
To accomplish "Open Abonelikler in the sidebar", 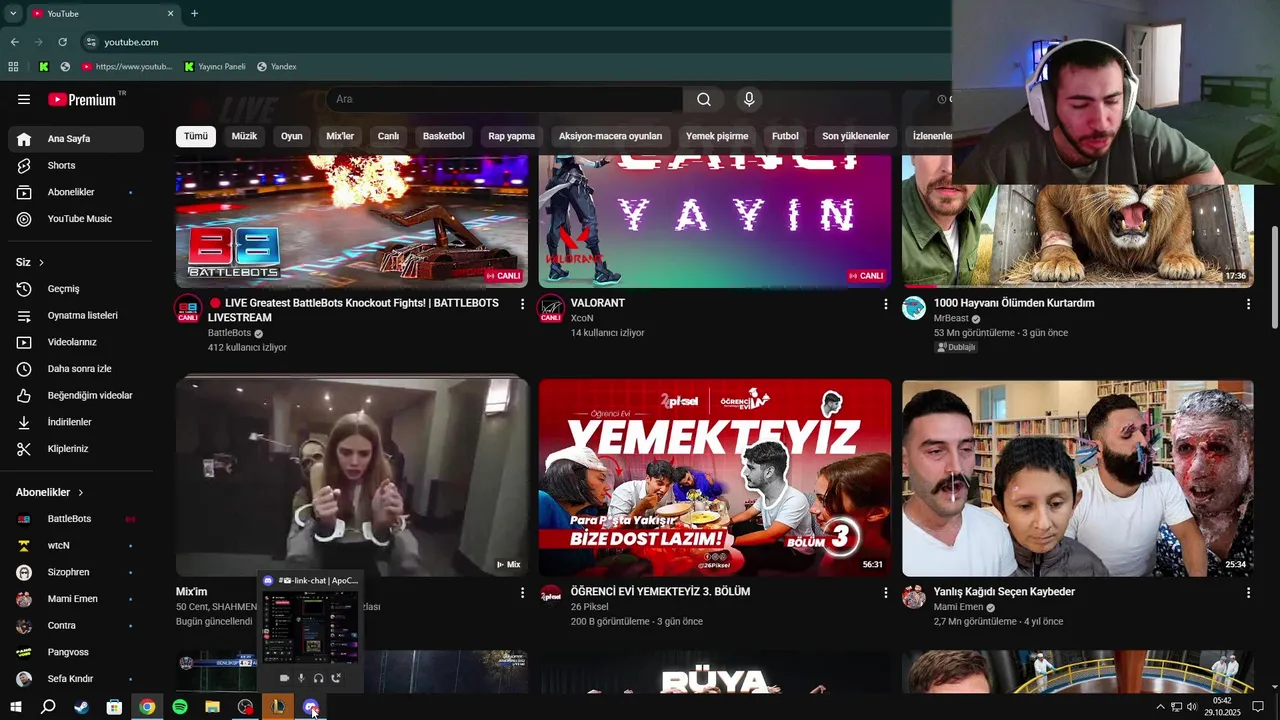I will point(76,192).
